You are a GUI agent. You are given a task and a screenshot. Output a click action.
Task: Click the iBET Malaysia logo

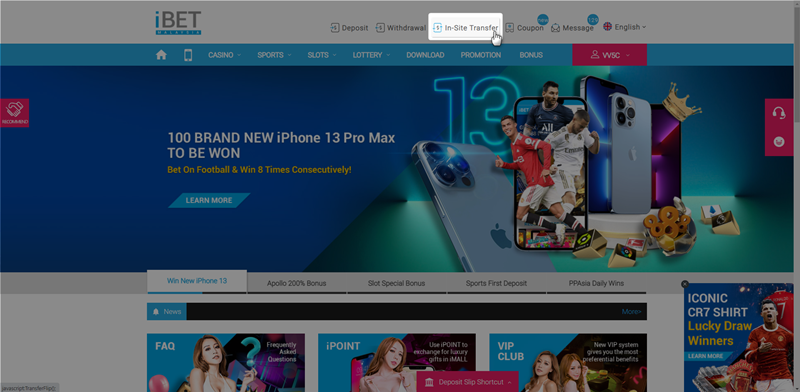(178, 22)
